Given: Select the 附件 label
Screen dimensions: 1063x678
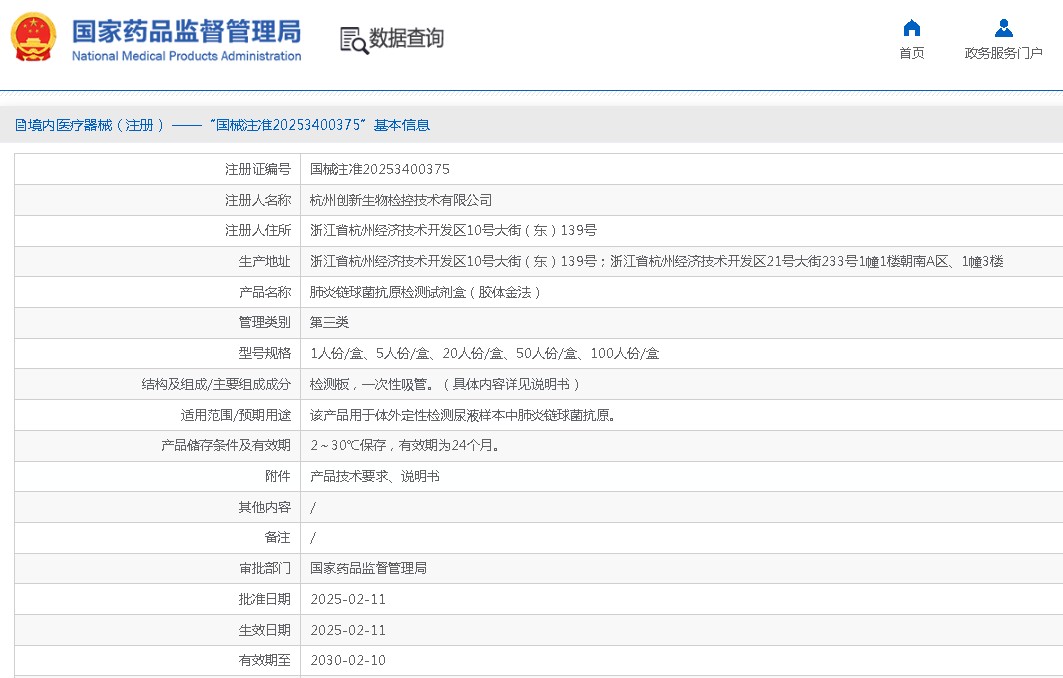Looking at the screenshot, I should [x=277, y=477].
